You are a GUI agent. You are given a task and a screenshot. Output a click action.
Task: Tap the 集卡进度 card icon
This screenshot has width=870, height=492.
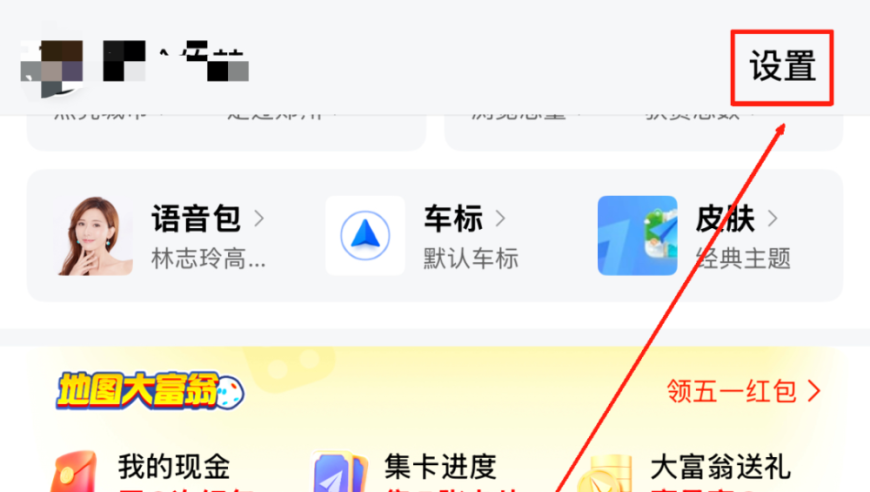tap(340, 471)
